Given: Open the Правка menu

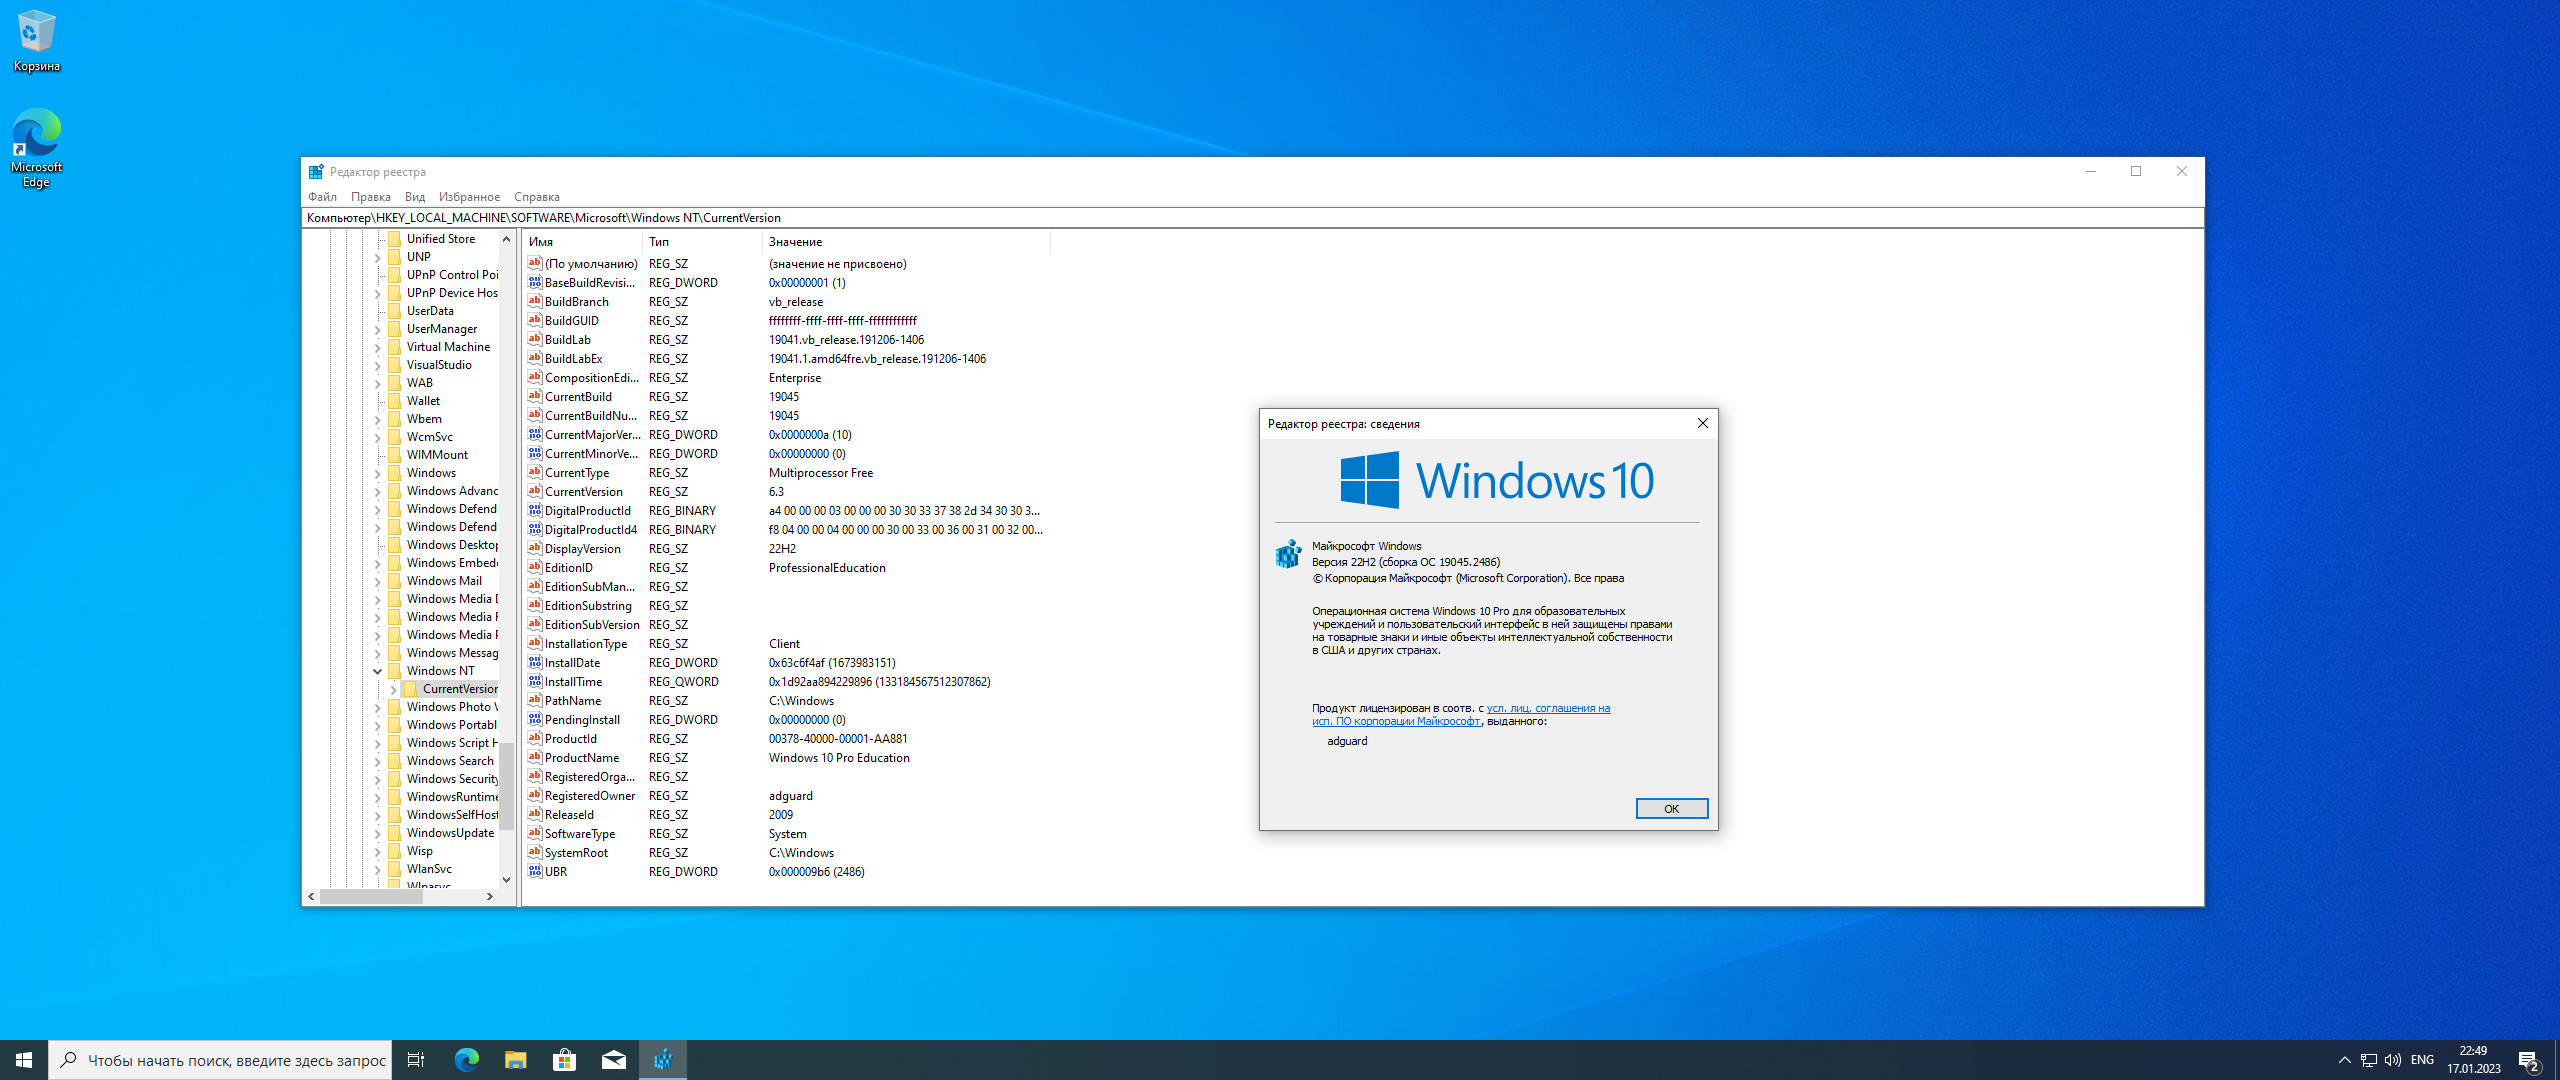Looking at the screenshot, I should pyautogui.click(x=370, y=197).
